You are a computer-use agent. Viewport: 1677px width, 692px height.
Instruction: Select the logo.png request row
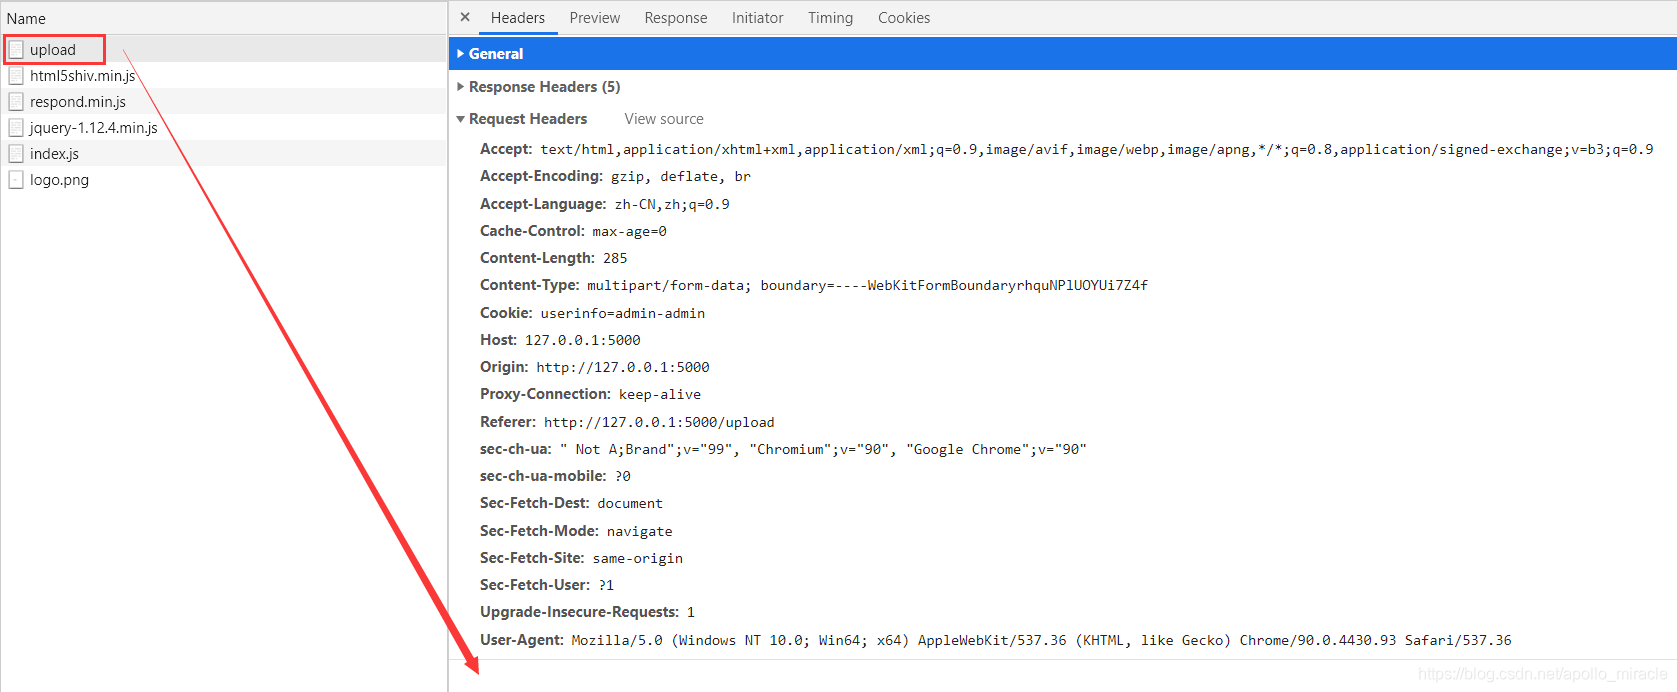pyautogui.click(x=60, y=180)
